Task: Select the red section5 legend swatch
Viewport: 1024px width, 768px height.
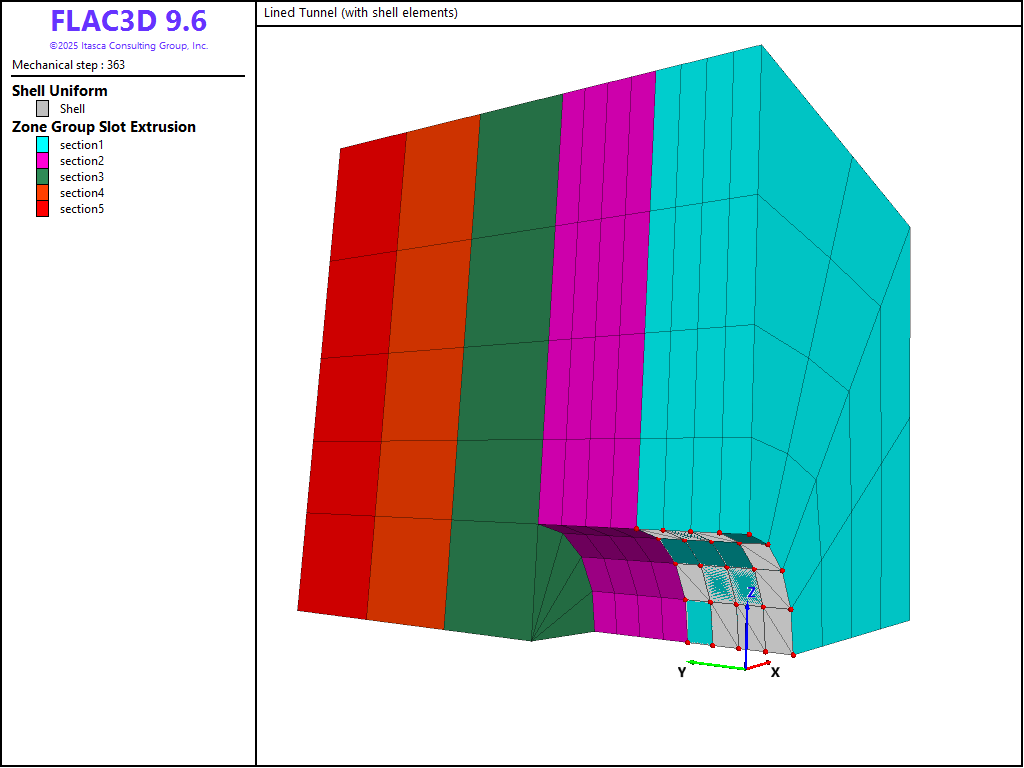Action: pos(42,209)
